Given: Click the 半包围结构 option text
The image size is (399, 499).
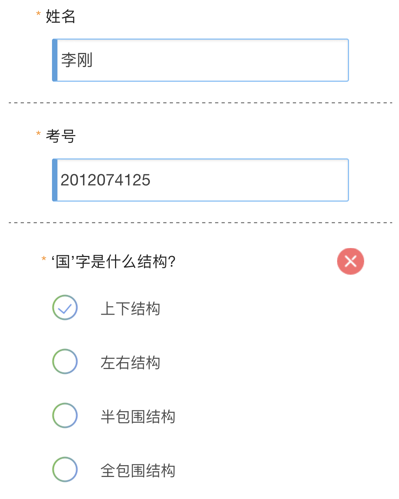Looking at the screenshot, I should click(138, 416).
